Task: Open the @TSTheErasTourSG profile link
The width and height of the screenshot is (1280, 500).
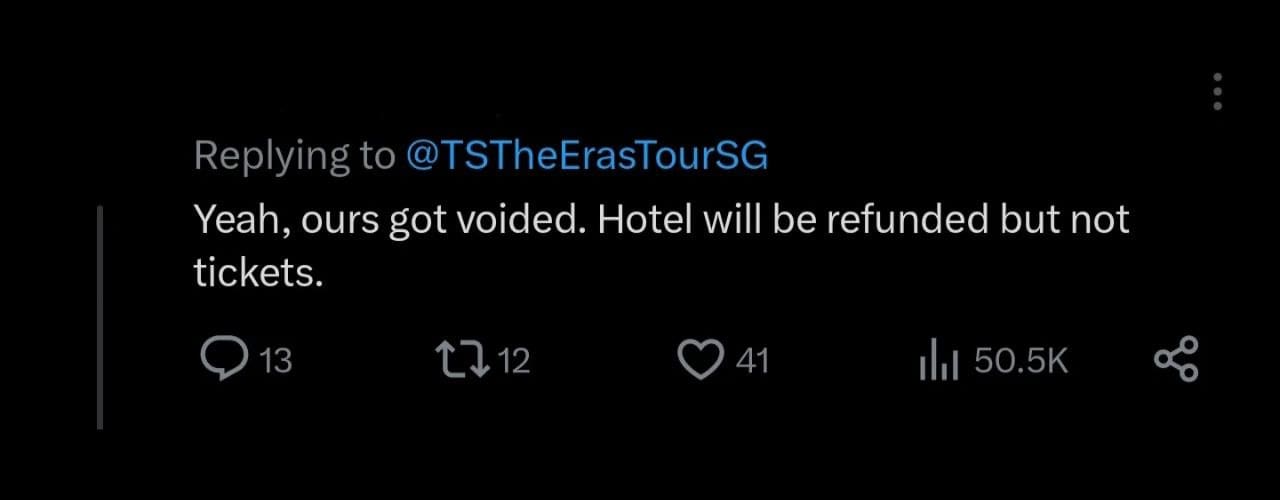Action: click(x=587, y=156)
